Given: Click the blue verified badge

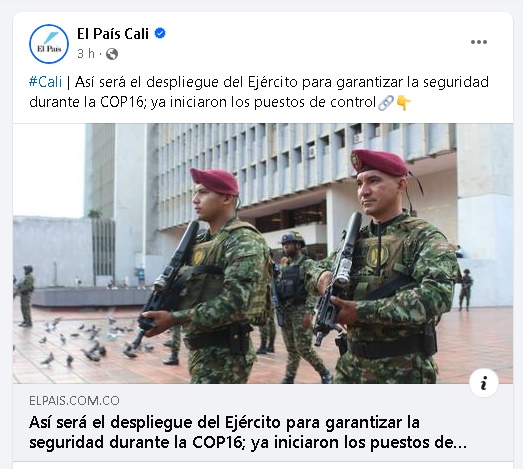Looking at the screenshot, I should 160,33.
